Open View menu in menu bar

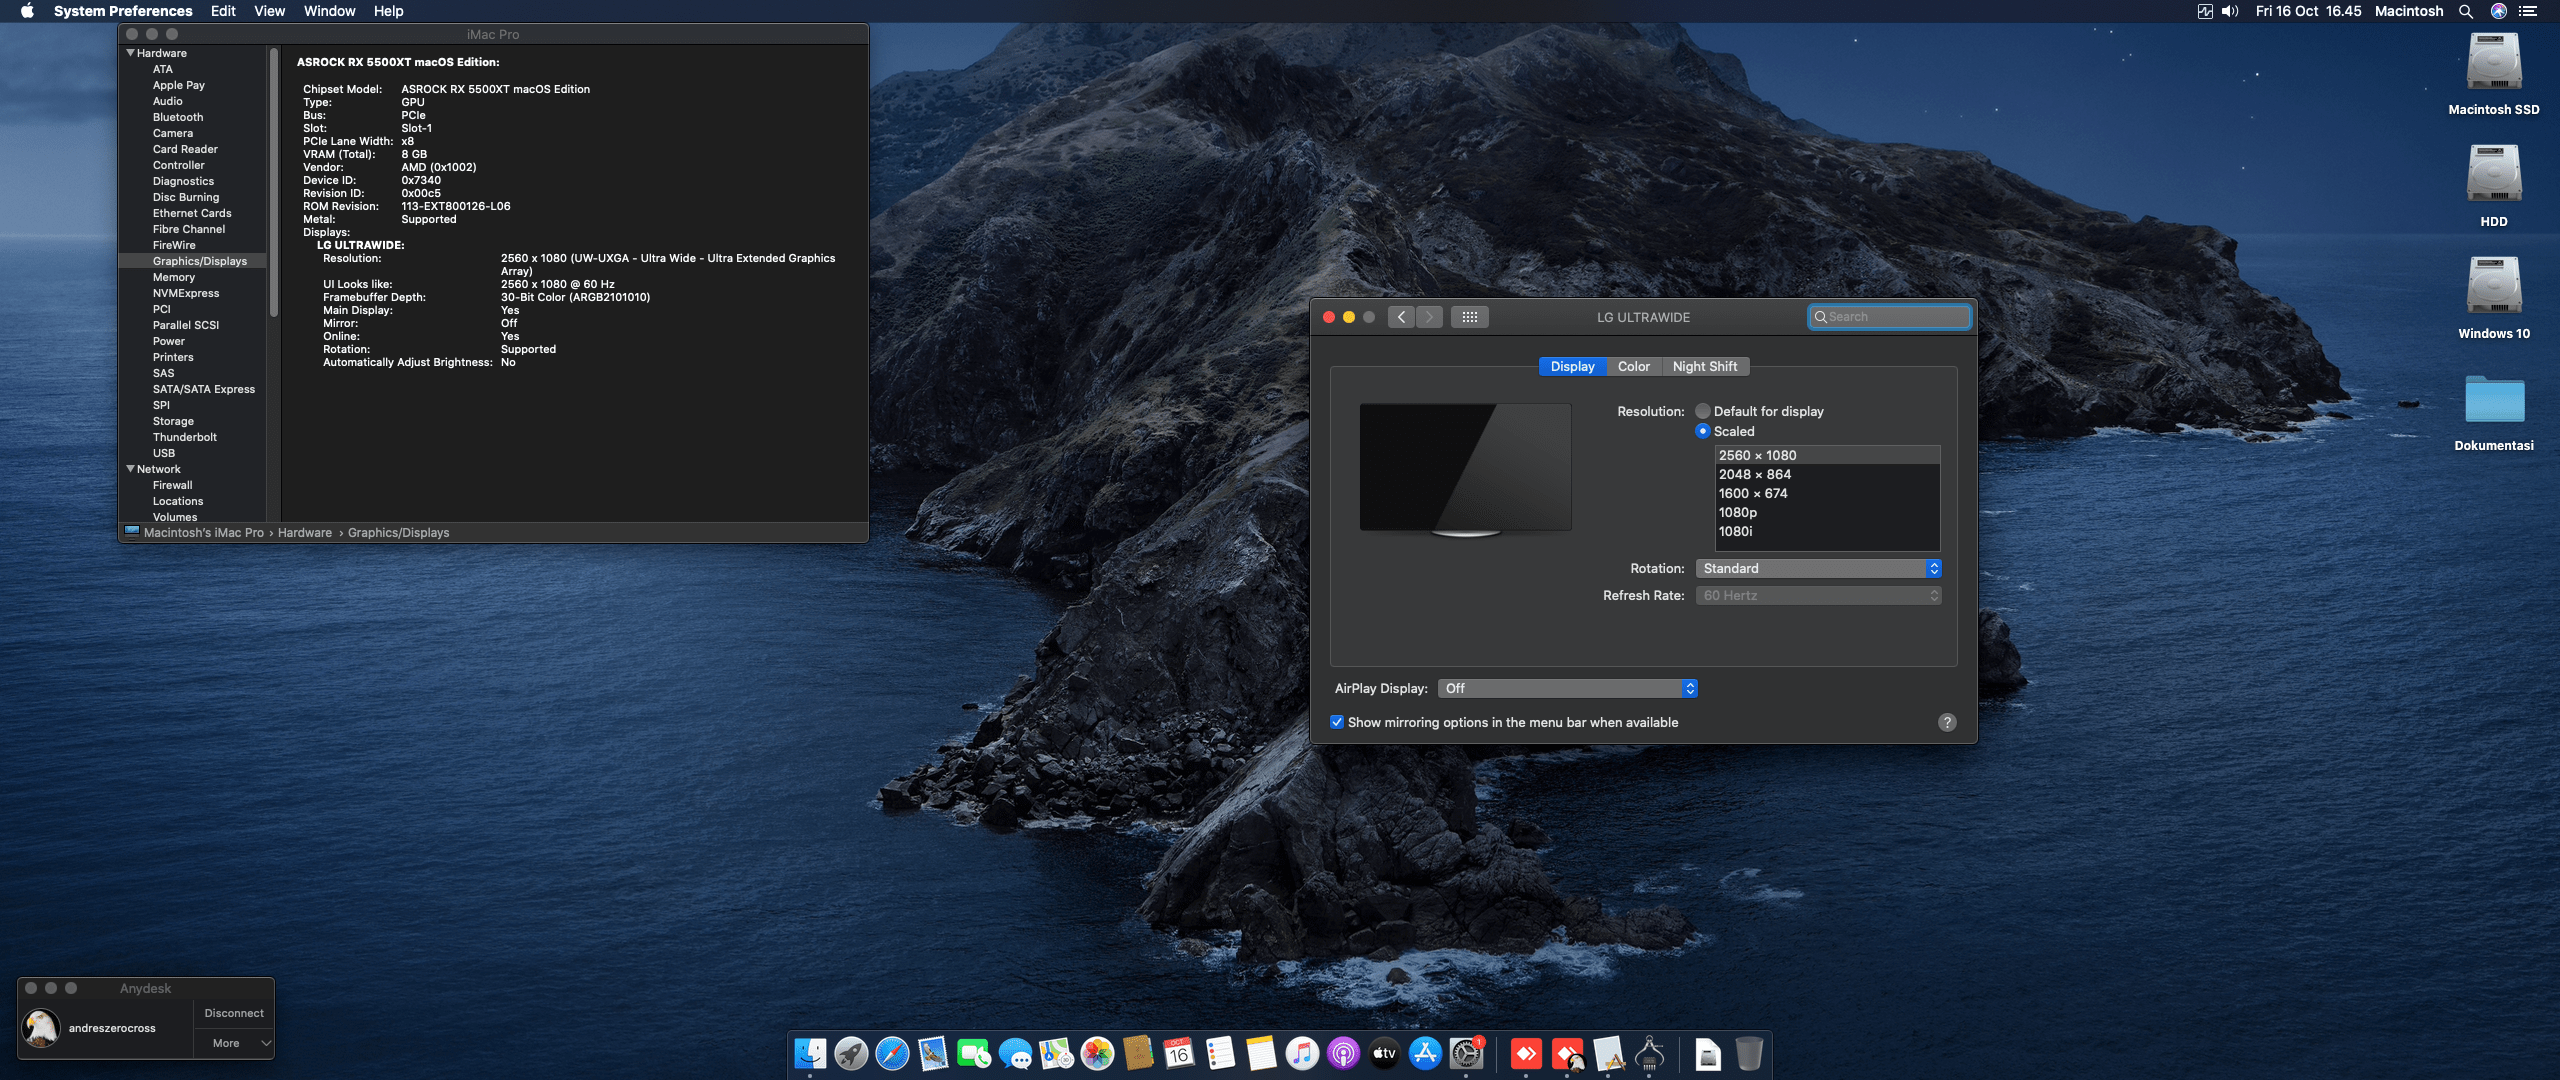(269, 11)
